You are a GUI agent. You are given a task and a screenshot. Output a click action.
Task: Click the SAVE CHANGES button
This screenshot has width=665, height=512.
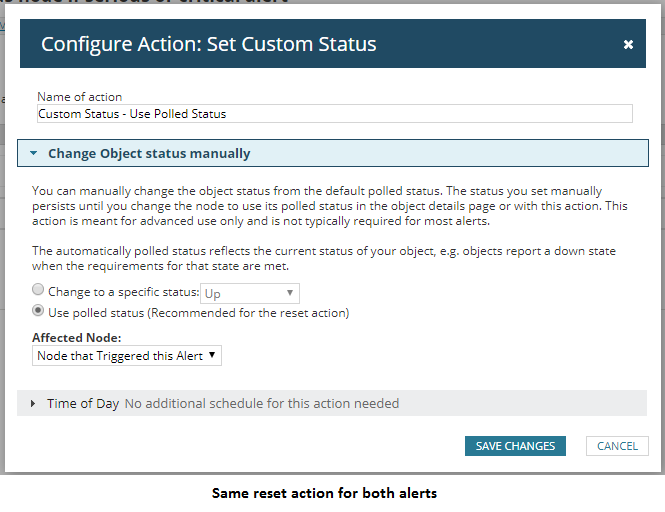click(515, 446)
